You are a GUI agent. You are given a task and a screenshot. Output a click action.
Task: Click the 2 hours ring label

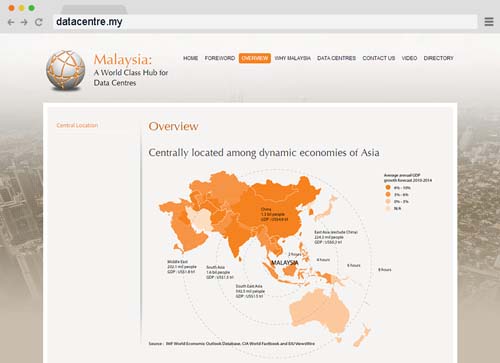pos(294,254)
